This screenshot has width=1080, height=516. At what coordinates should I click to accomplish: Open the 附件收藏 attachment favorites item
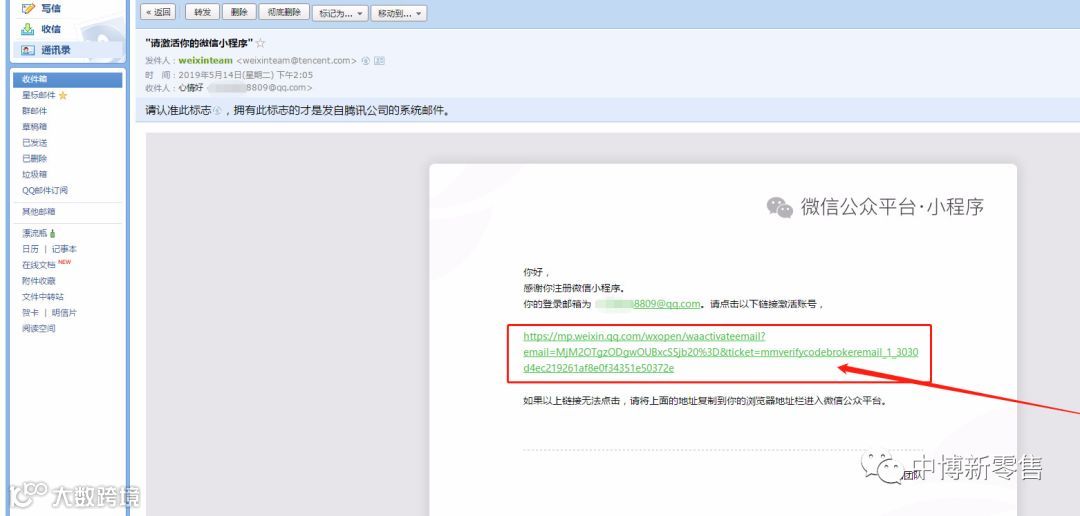point(39,281)
